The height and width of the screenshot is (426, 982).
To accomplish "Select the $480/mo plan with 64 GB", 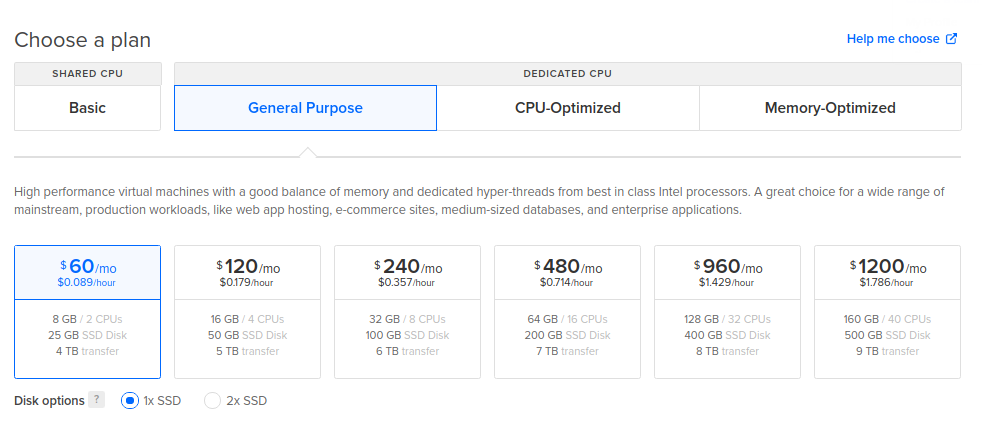I will tap(567, 312).
